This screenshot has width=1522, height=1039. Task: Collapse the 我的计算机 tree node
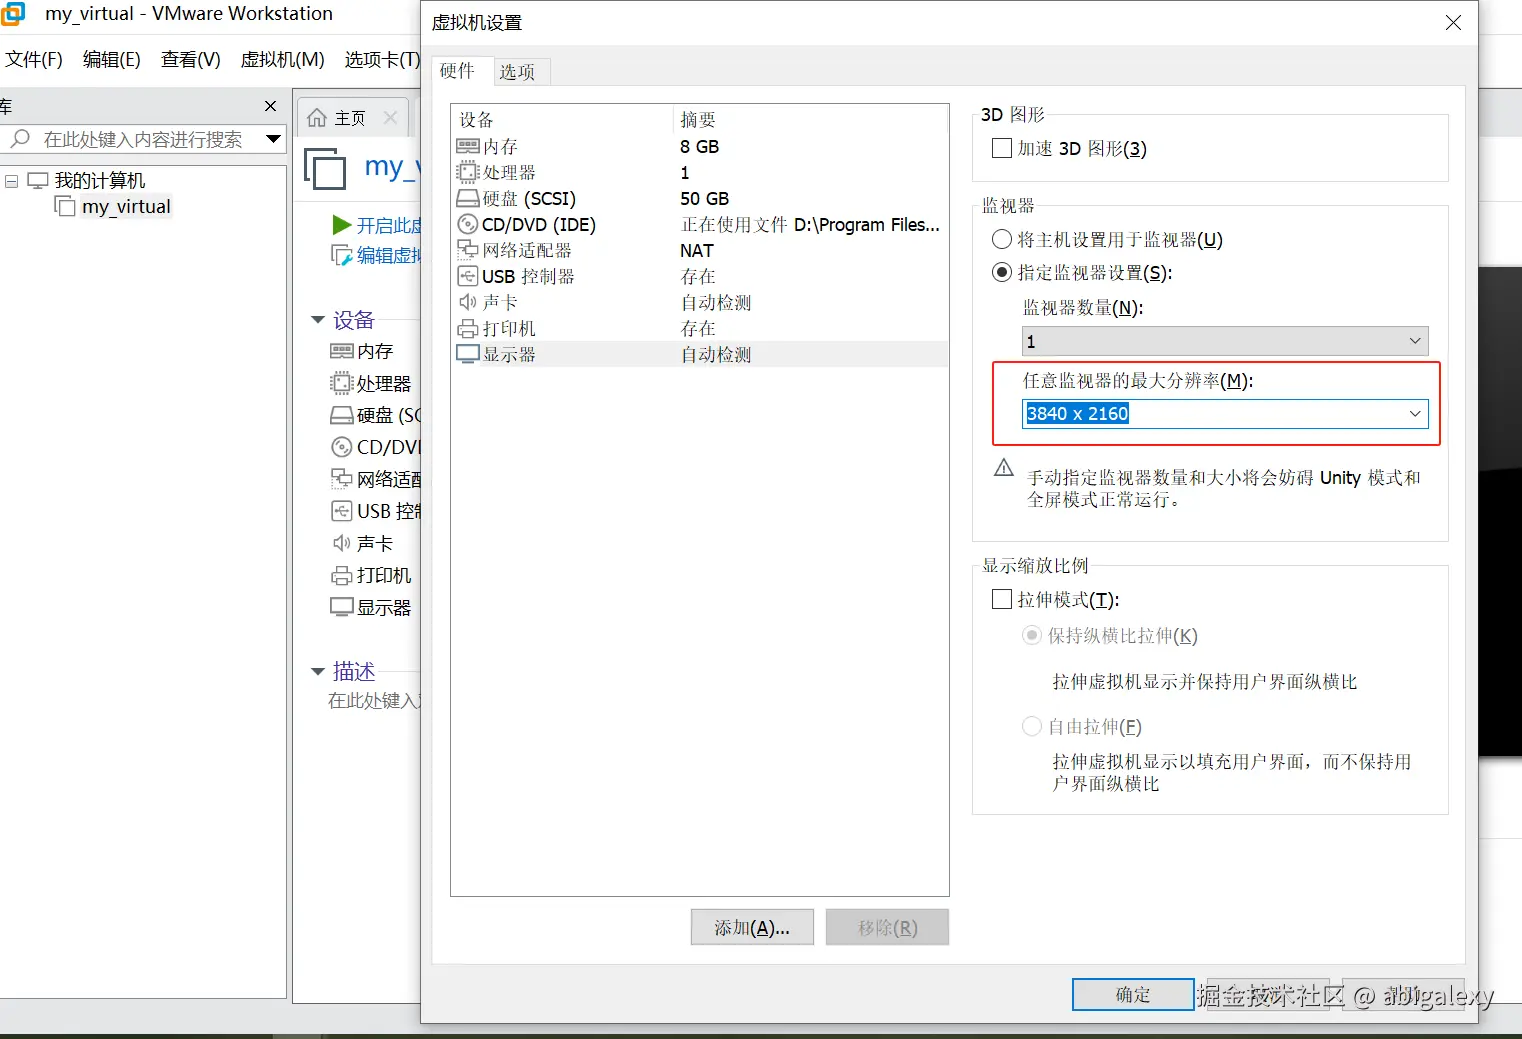pyautogui.click(x=12, y=180)
